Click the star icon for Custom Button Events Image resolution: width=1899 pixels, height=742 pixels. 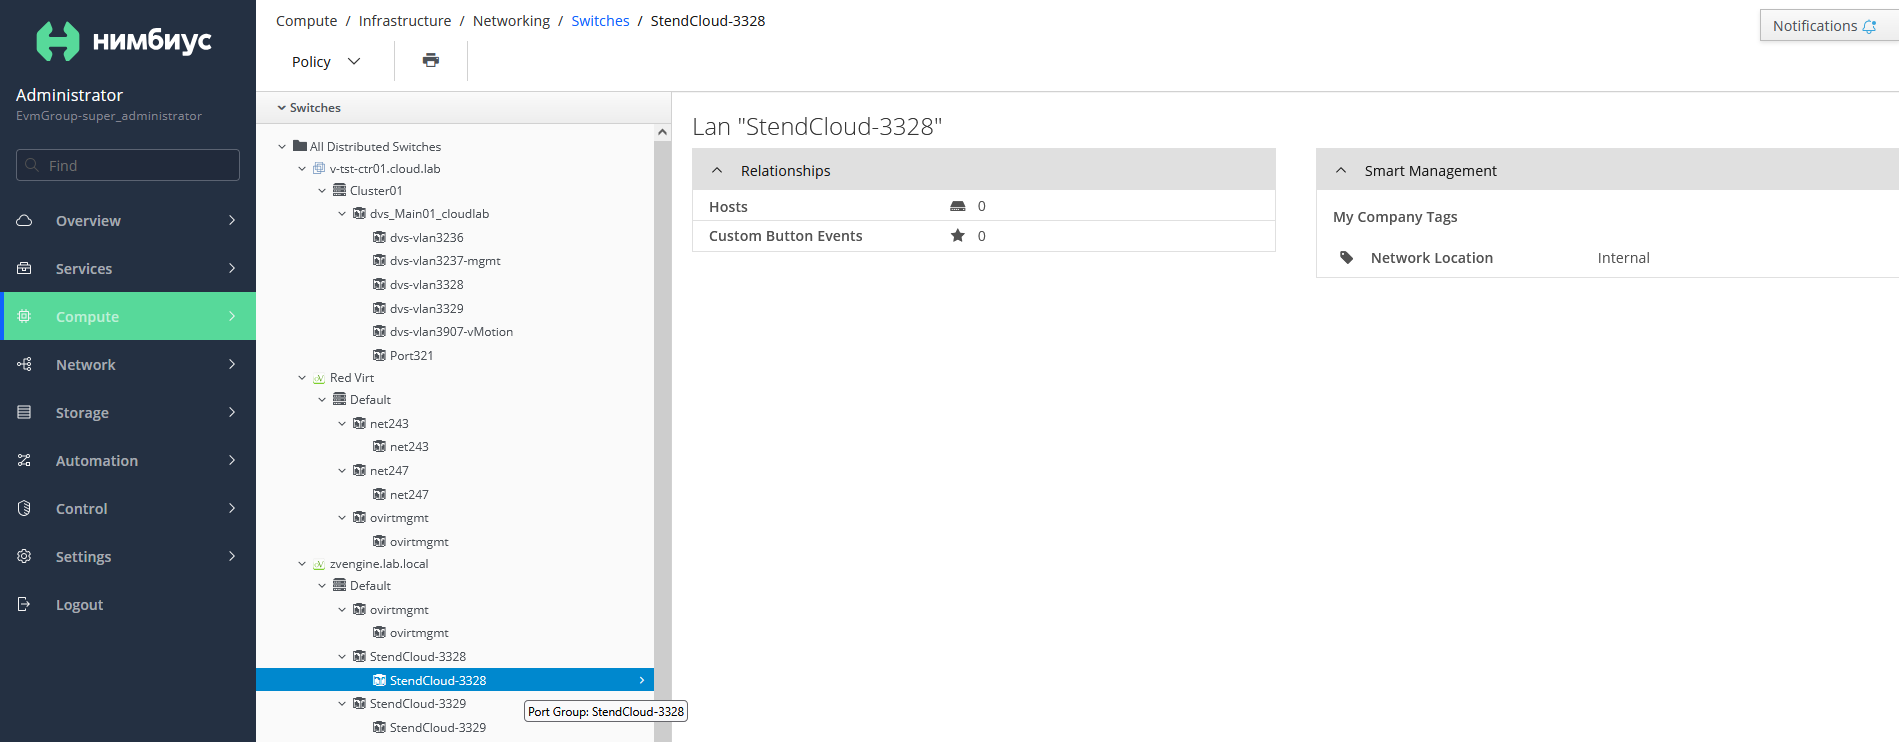pos(957,236)
